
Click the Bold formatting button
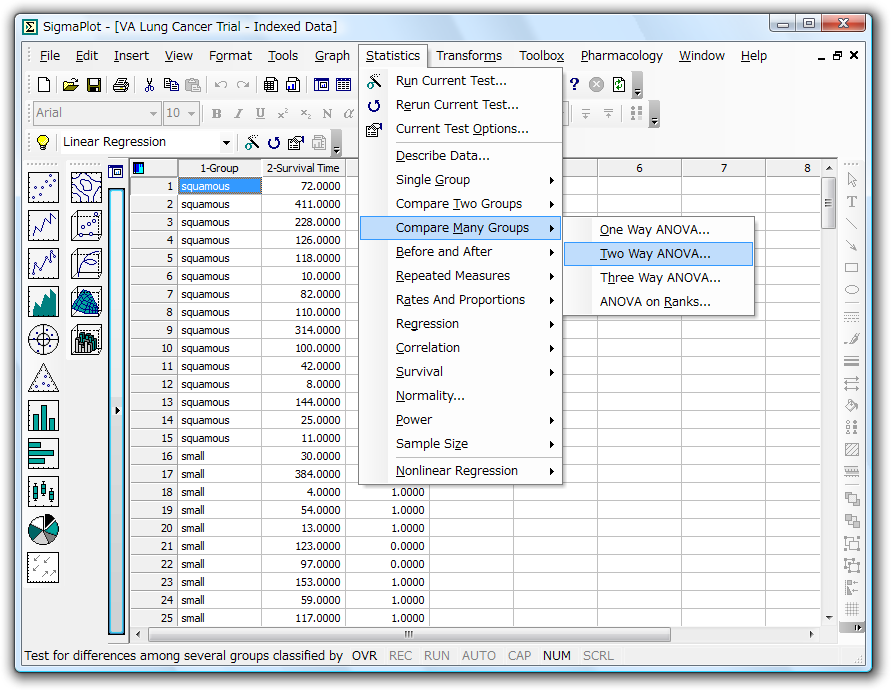[x=216, y=114]
